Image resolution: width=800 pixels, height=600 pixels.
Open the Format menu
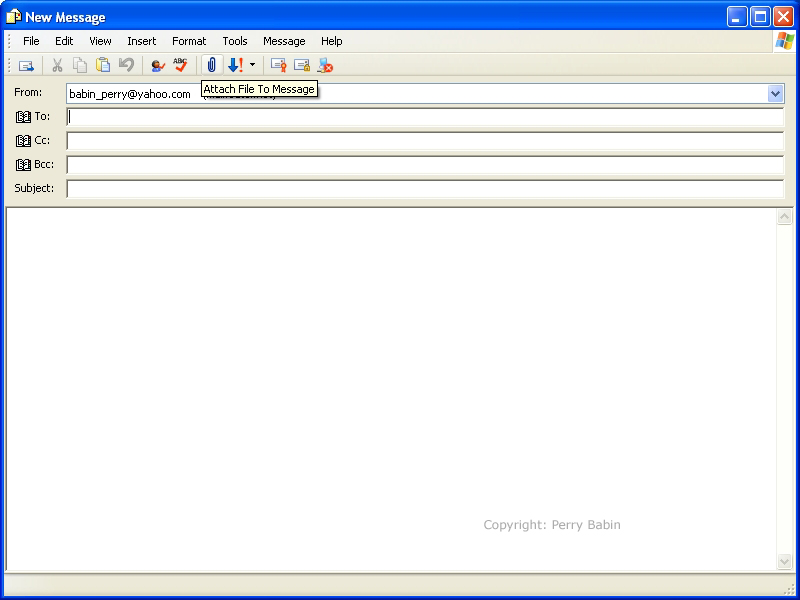click(189, 41)
